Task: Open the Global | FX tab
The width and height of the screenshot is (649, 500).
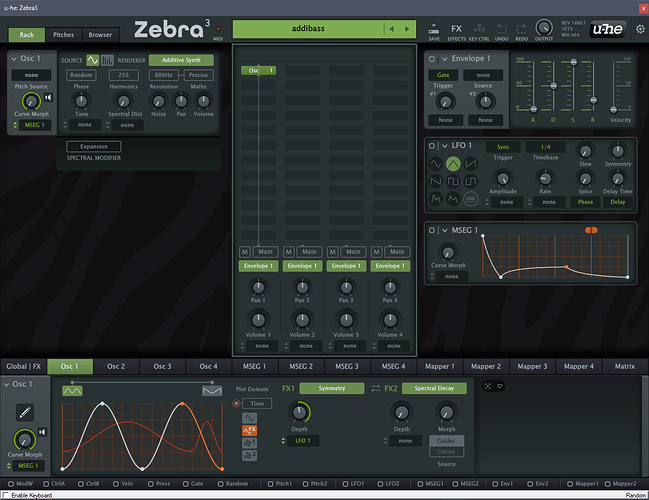Action: pos(24,366)
